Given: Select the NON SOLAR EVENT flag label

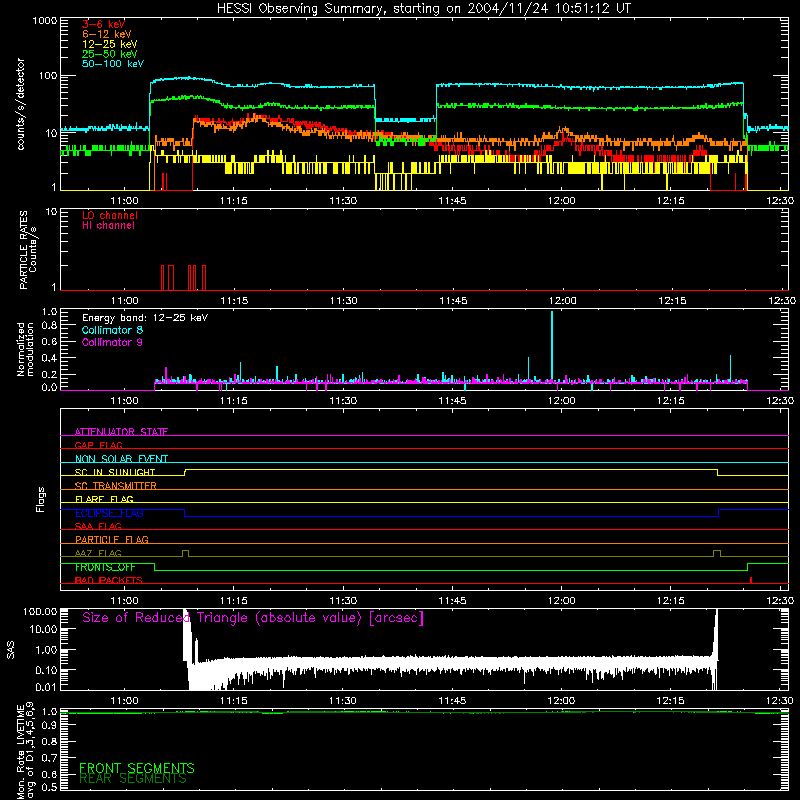Looking at the screenshot, I should (x=121, y=459).
